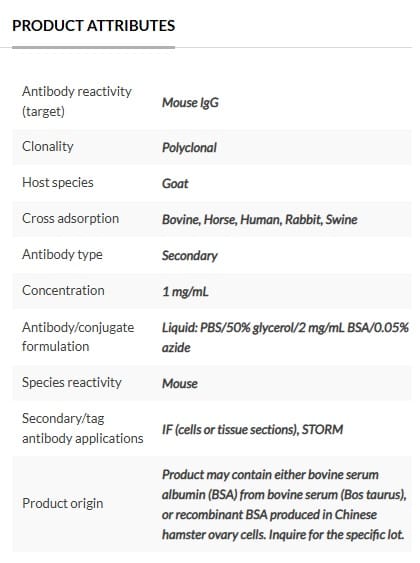Click the Host species label
Viewport: 420px width, 563px height.
(x=57, y=182)
